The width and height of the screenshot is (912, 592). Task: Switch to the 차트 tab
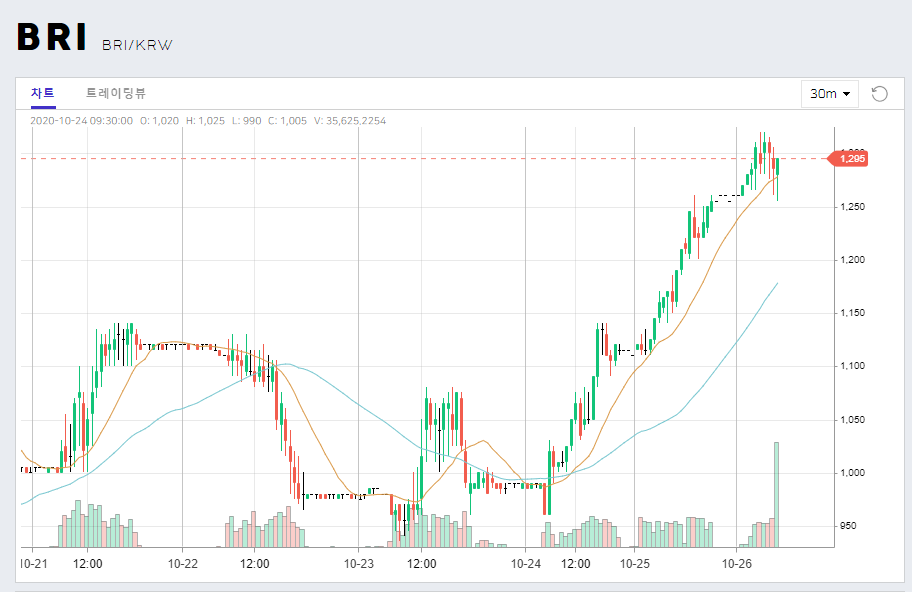tap(42, 93)
